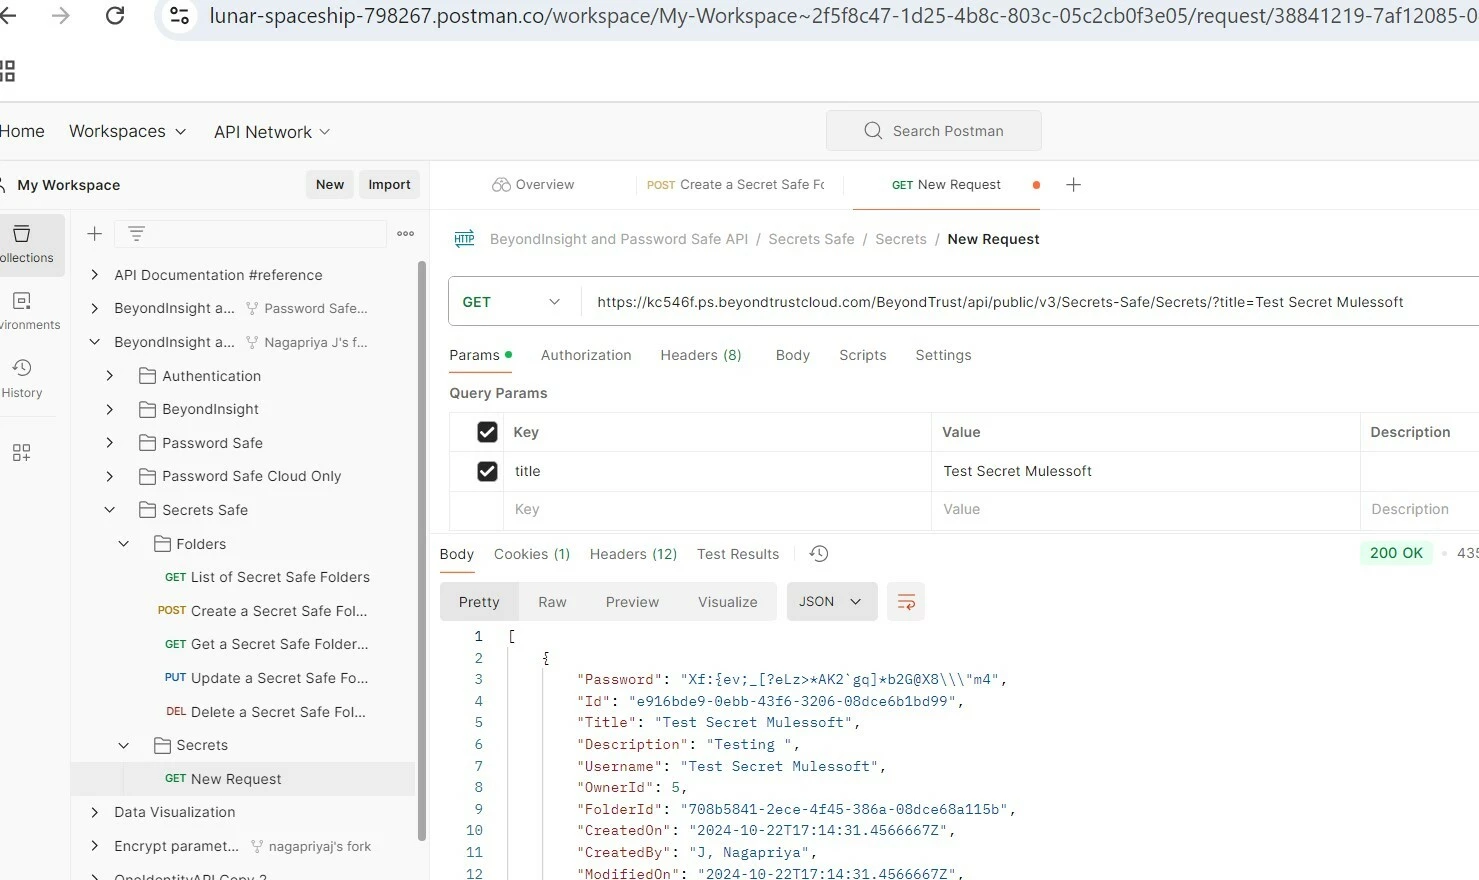1479x880 pixels.
Task: Open API Network dropdown menu
Action: click(x=272, y=132)
